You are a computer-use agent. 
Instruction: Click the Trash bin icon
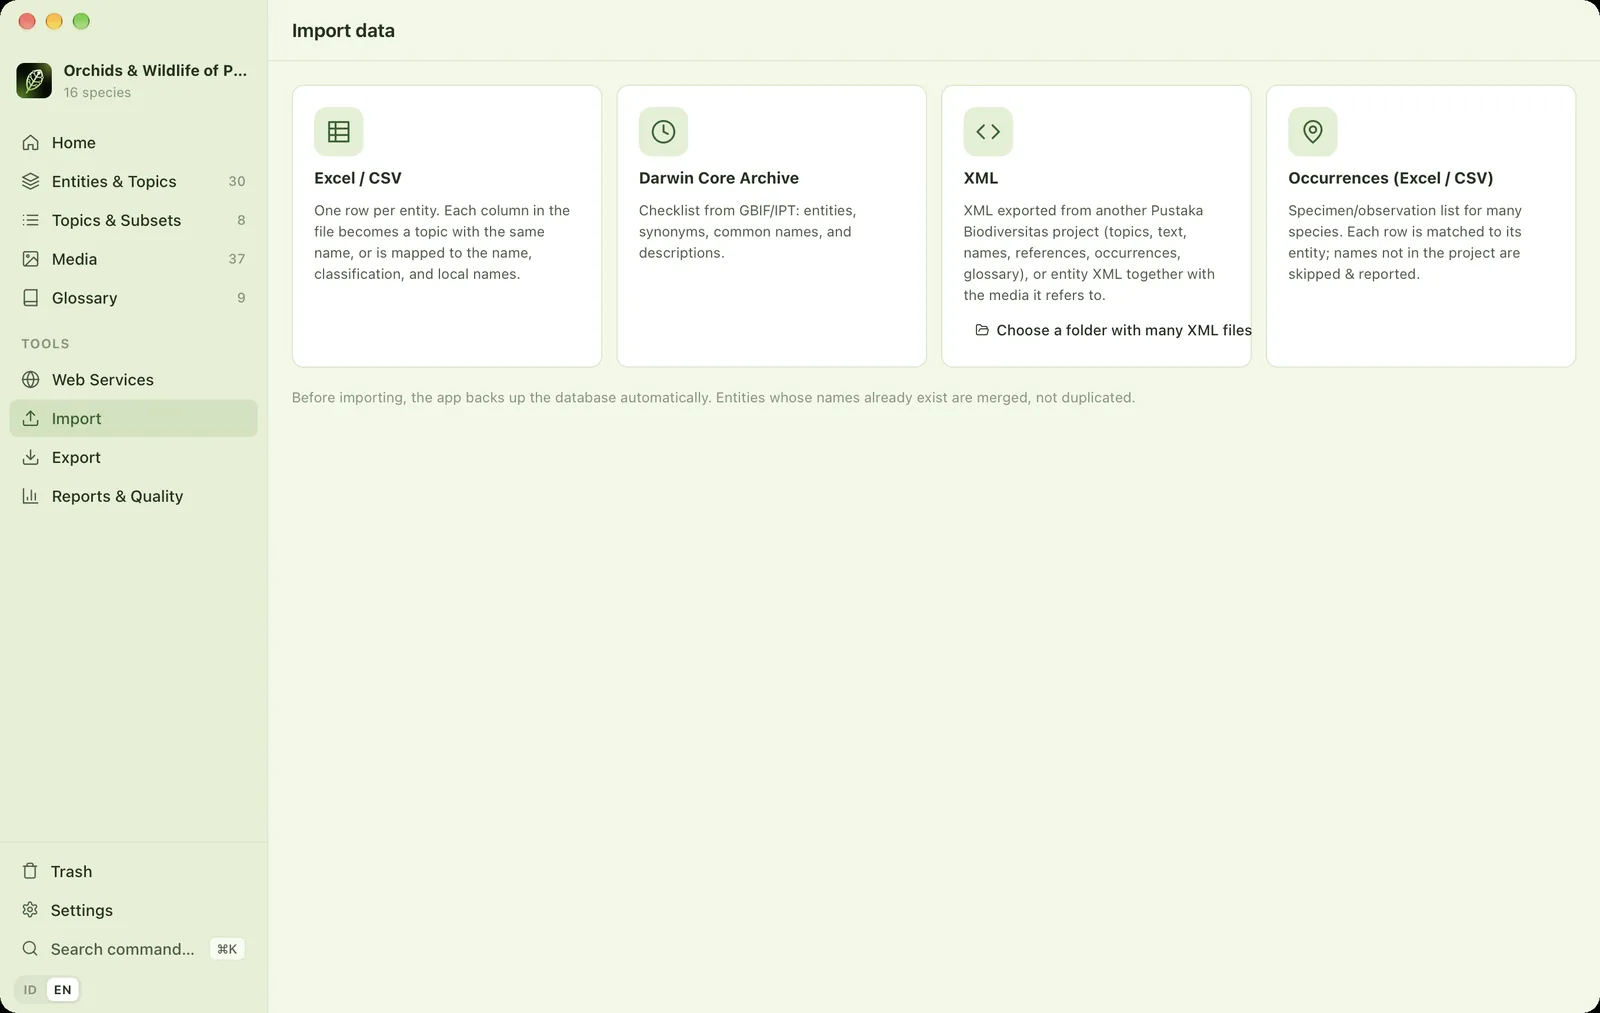[30, 871]
